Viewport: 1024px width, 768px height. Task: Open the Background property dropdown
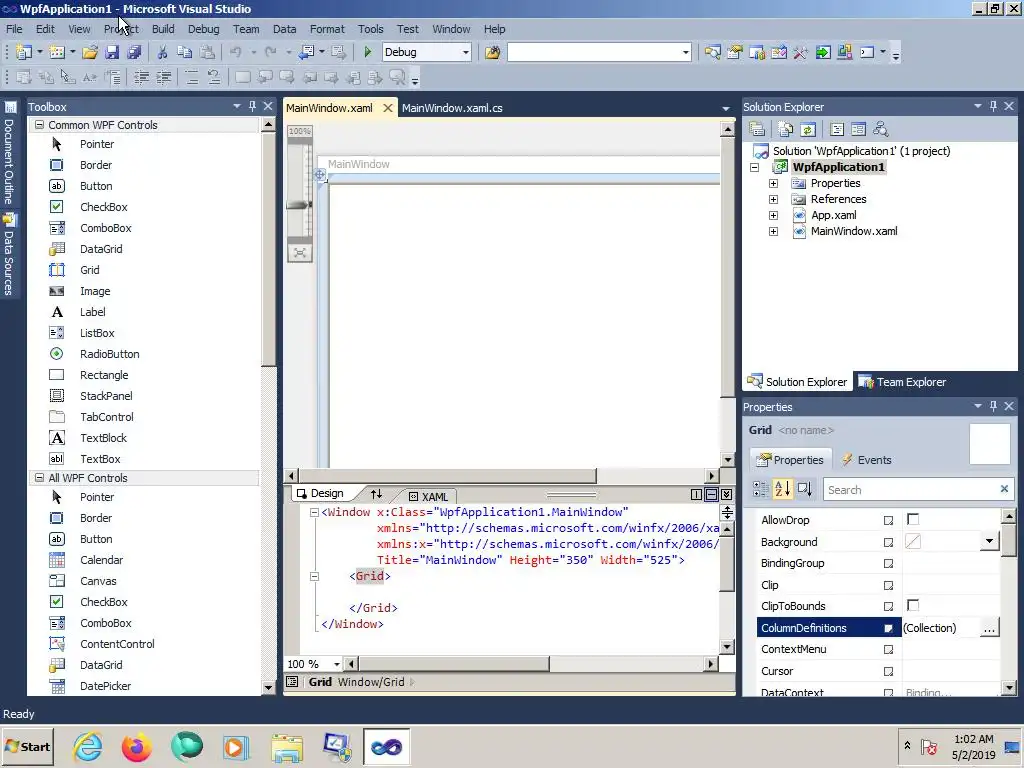pyautogui.click(x=989, y=541)
